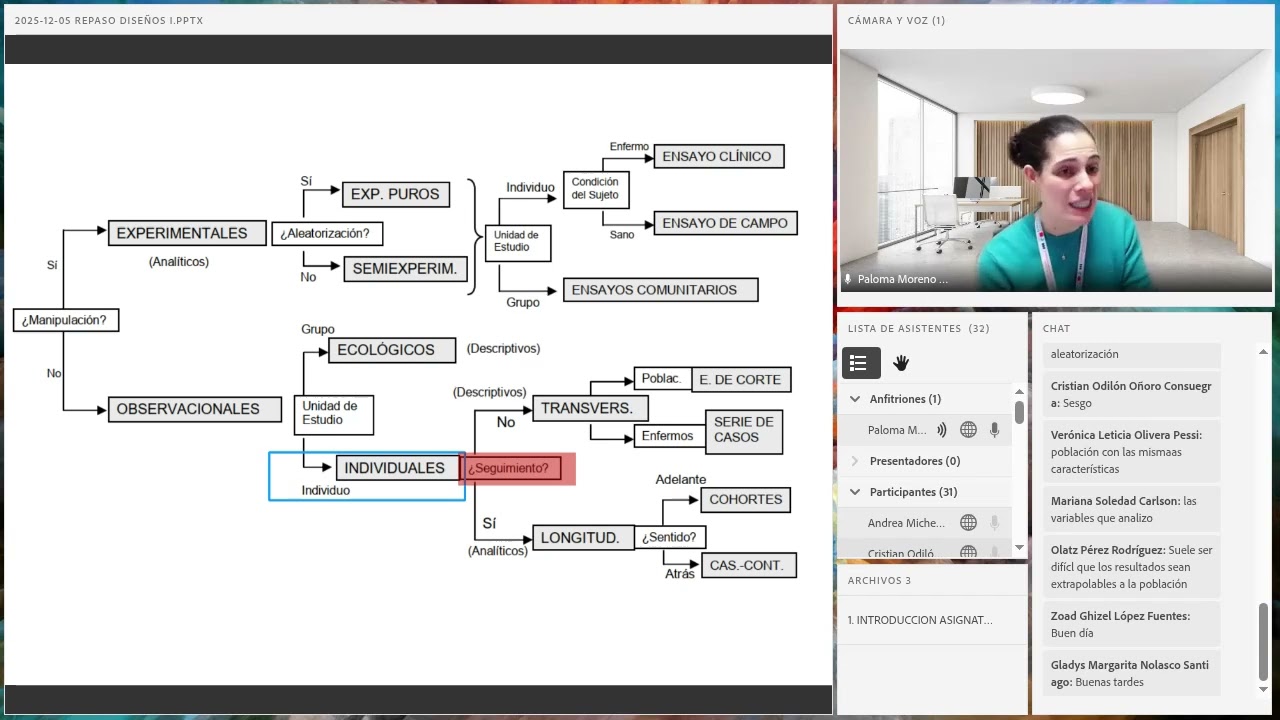Click the CAS.-CONT. box on the slide
The height and width of the screenshot is (720, 1280).
749,565
